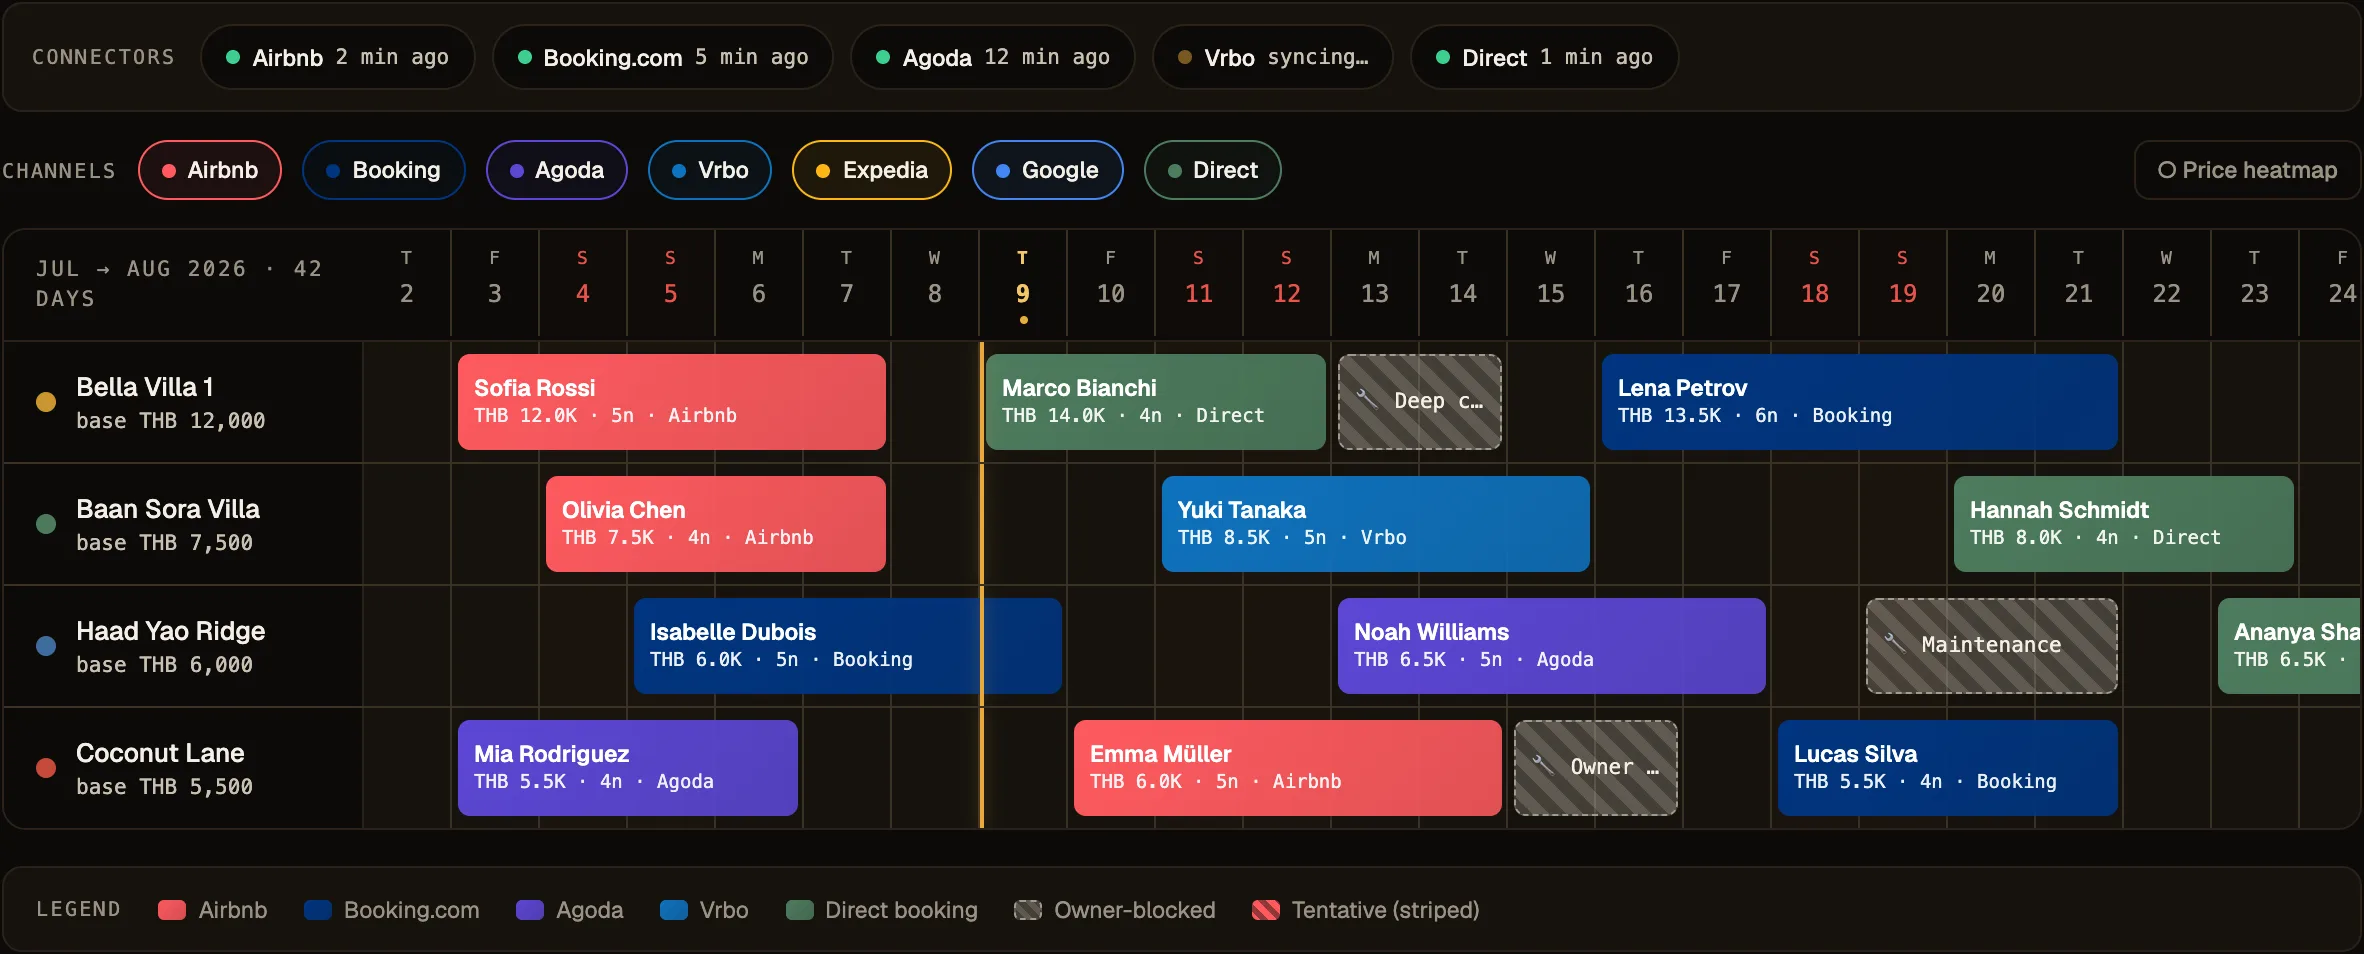Open Lena Petrov's Booking reservation
This screenshot has width=2364, height=954.
(x=1860, y=402)
